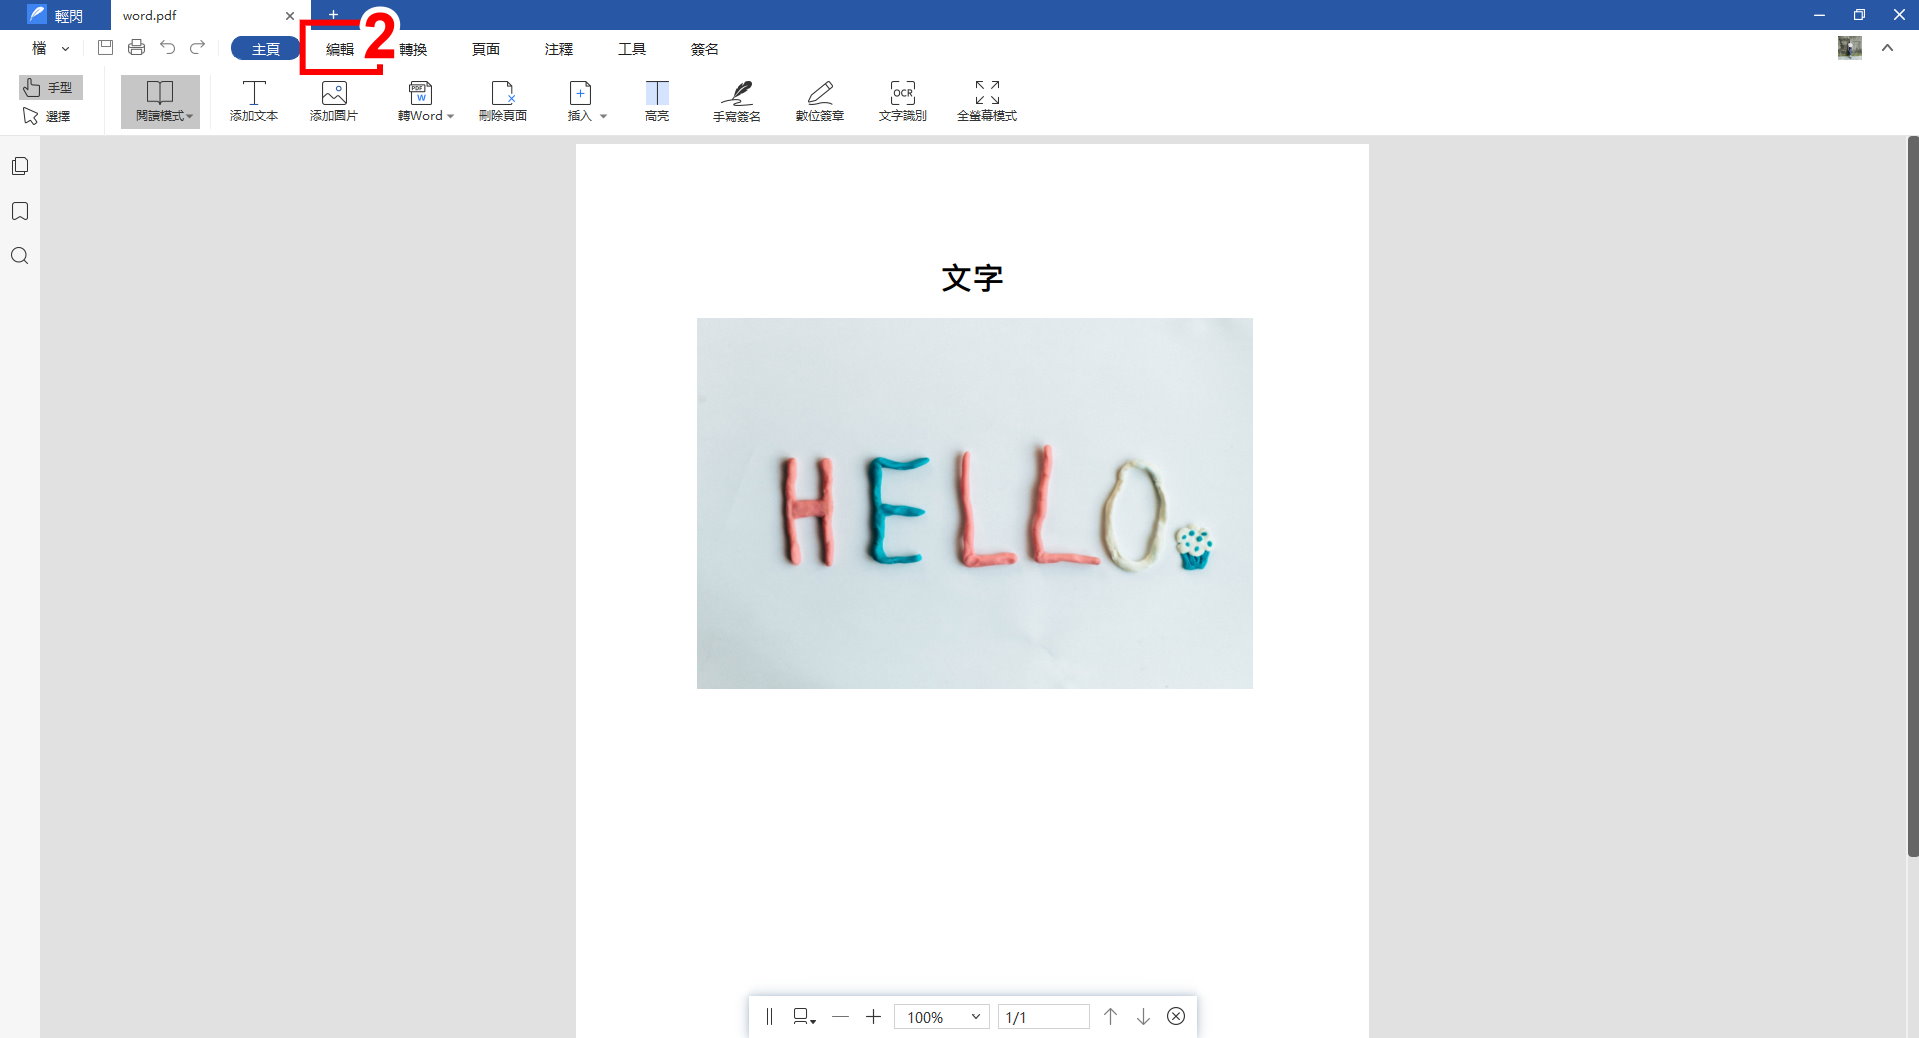The height and width of the screenshot is (1038, 1919).
Task: Open the Annotate tab (注釋)
Action: (559, 49)
